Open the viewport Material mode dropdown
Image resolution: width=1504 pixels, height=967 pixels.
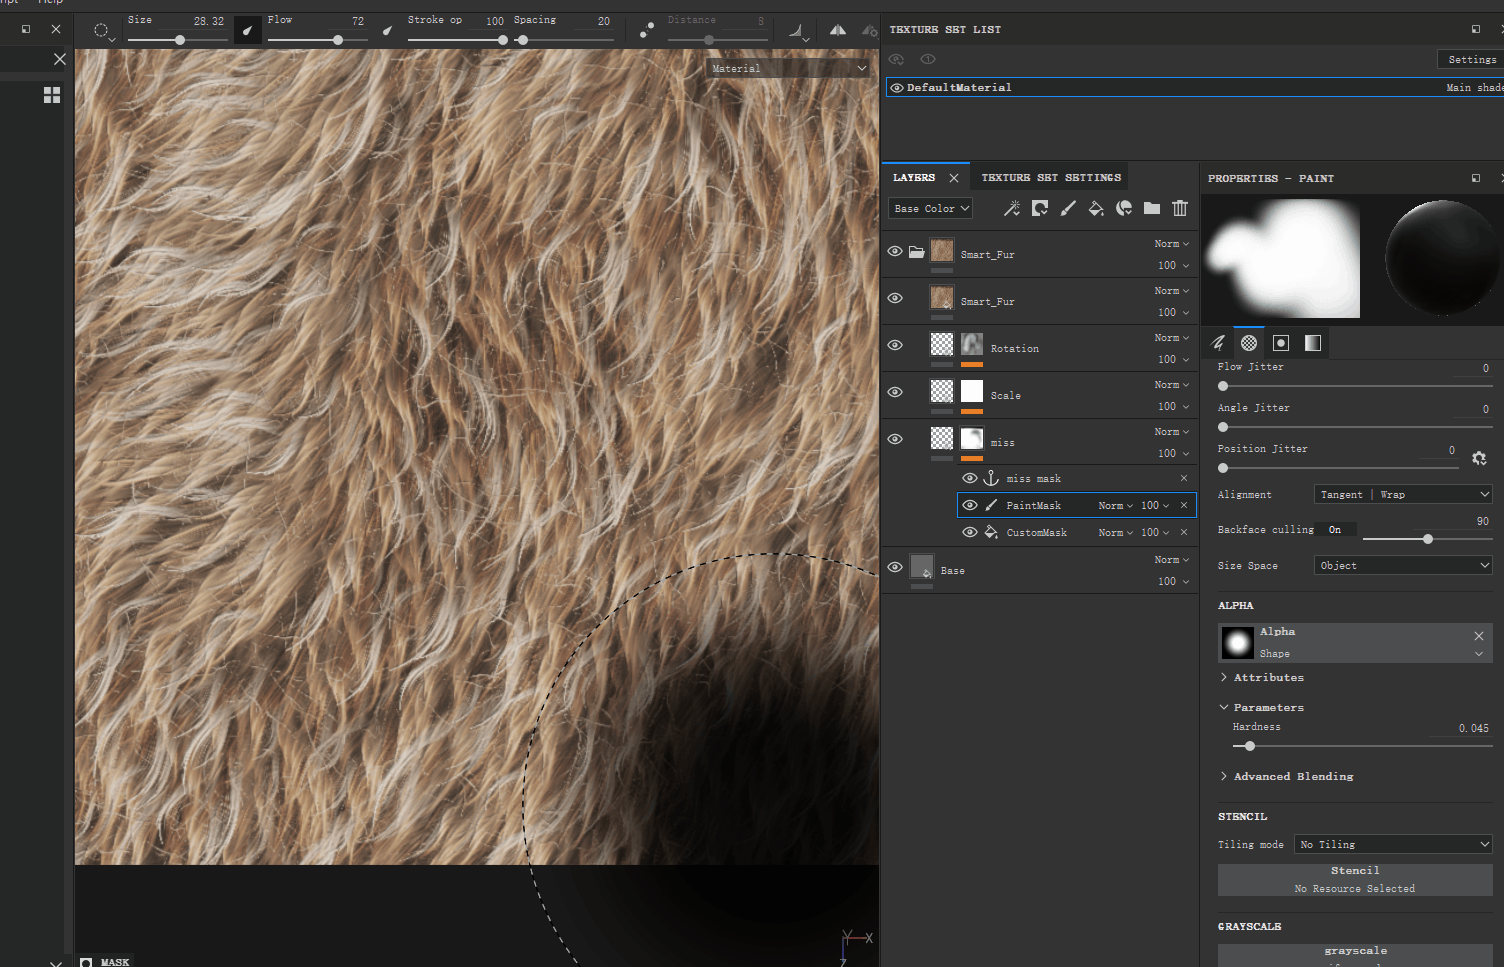(x=788, y=68)
